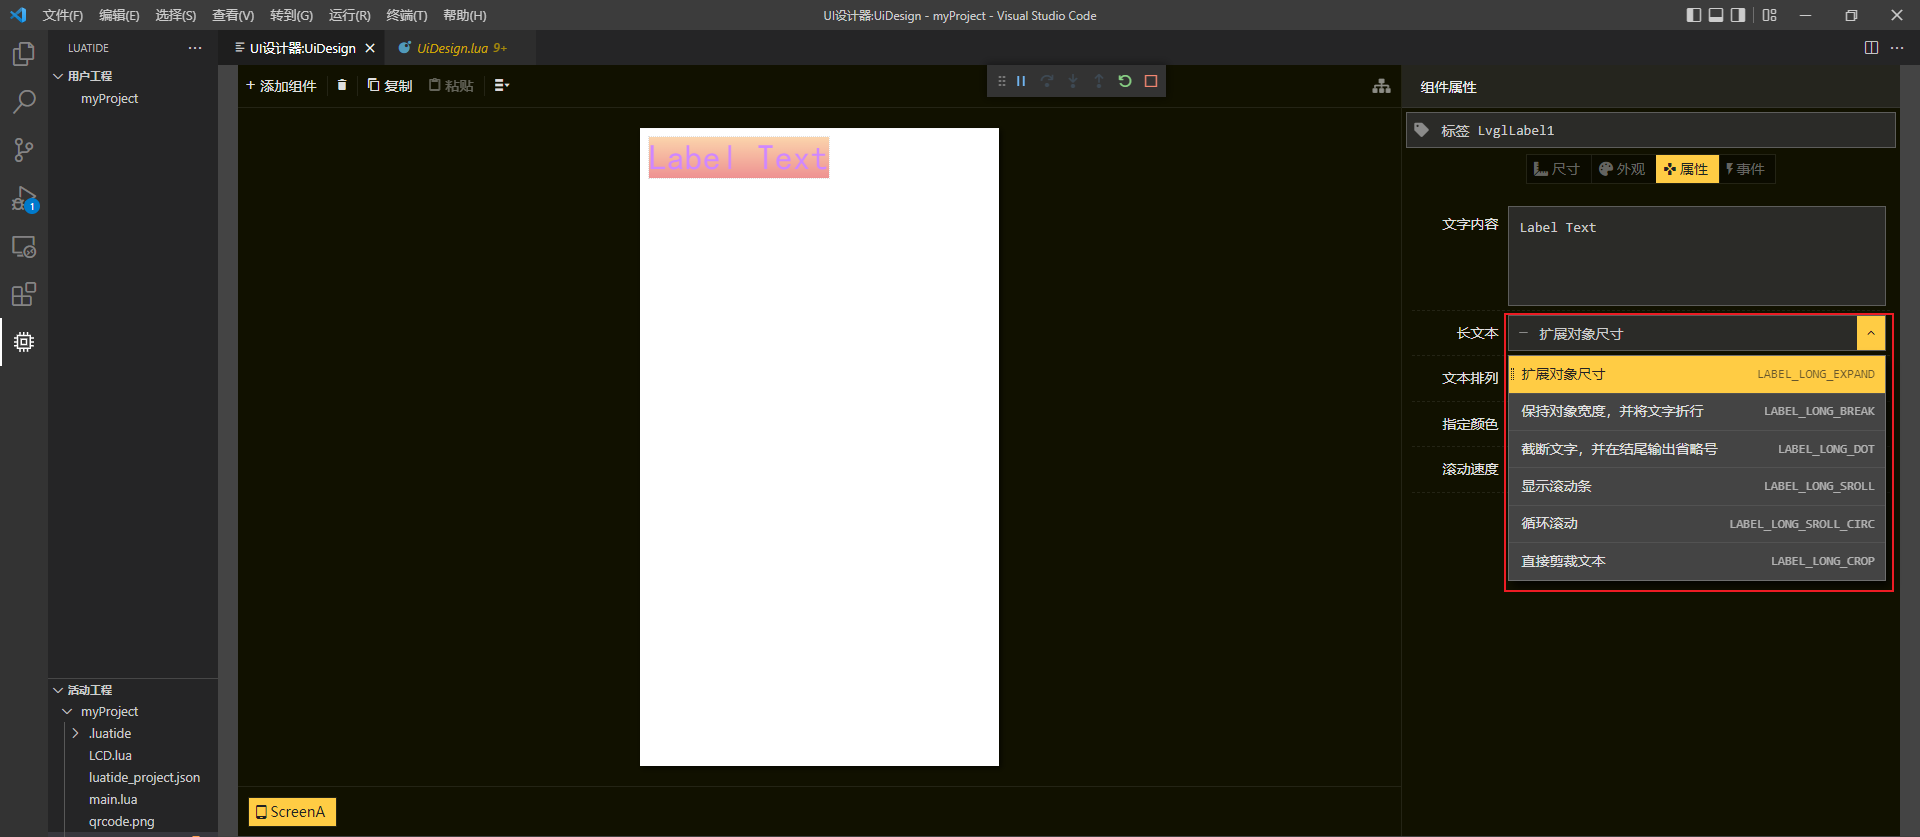1920x837 pixels.
Task: Pause the debug session
Action: pyautogui.click(x=1021, y=81)
